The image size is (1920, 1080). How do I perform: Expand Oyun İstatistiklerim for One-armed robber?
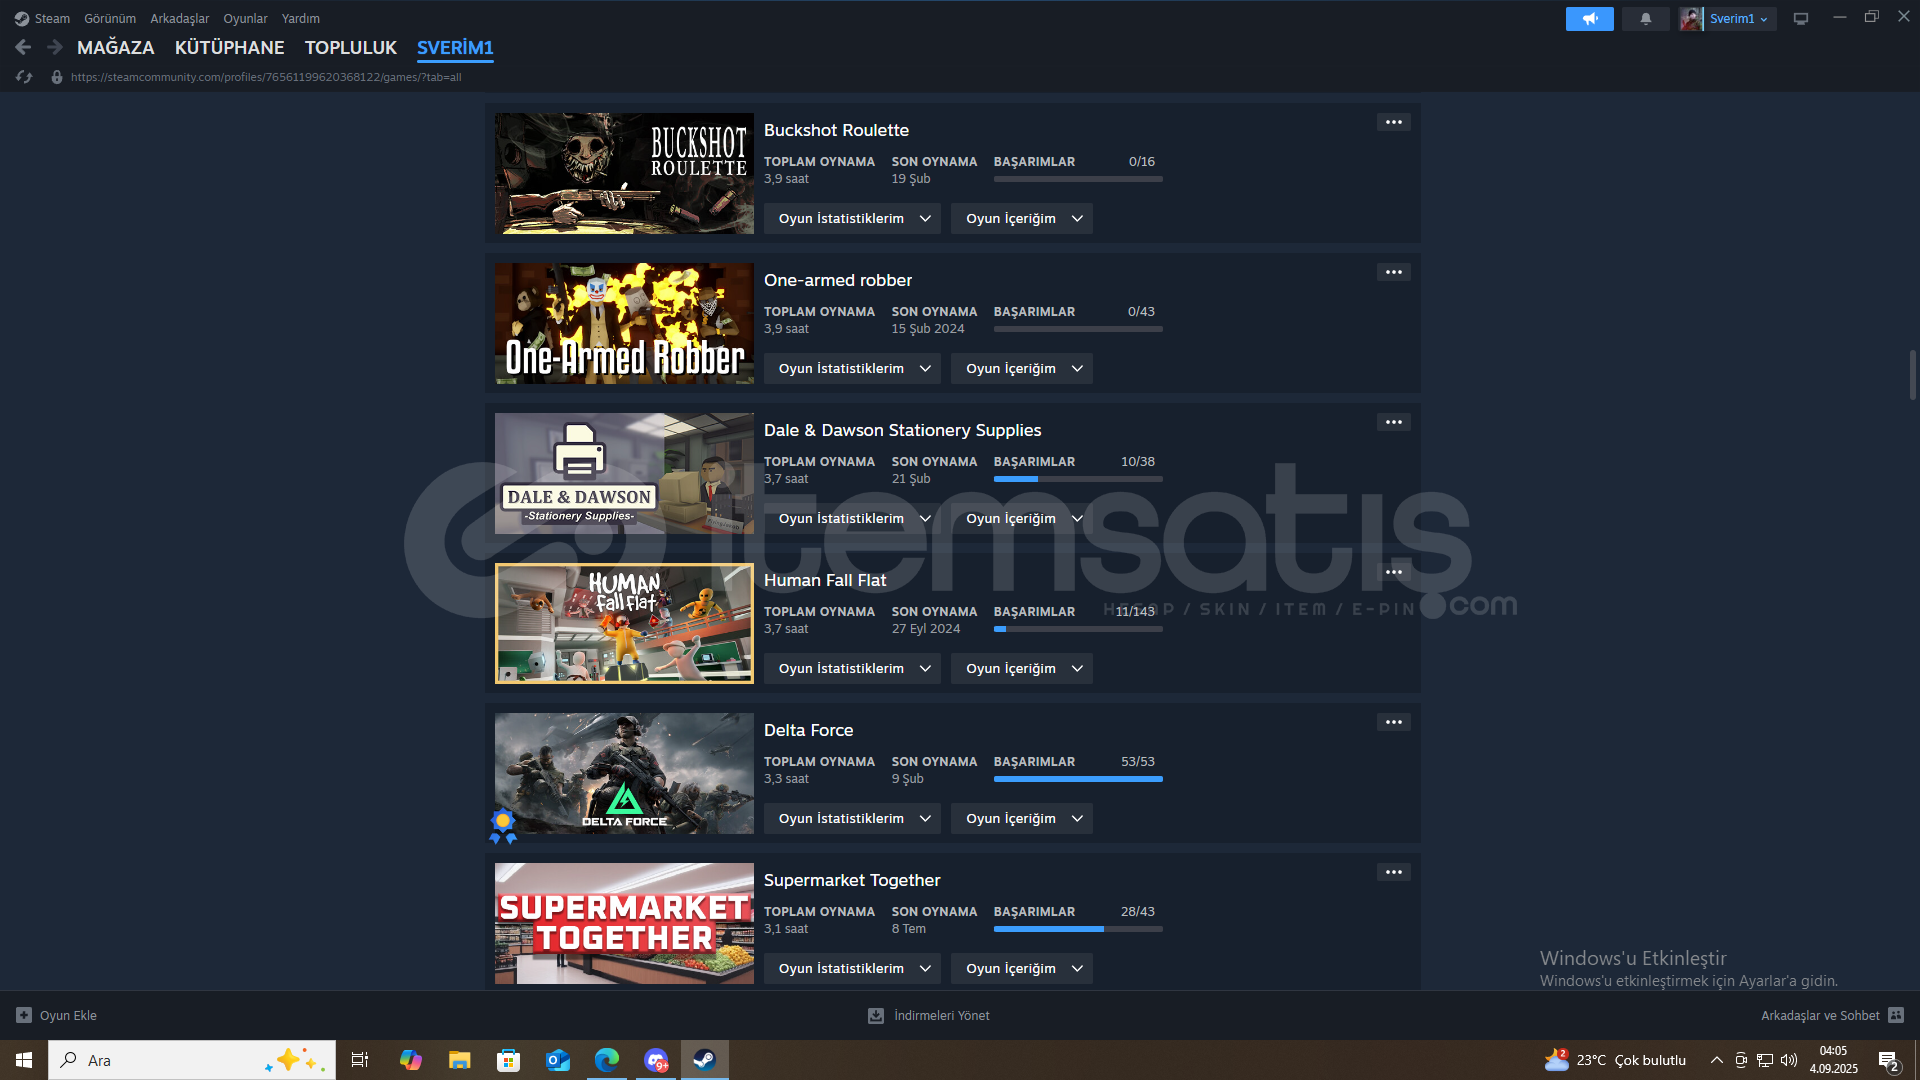click(x=852, y=368)
